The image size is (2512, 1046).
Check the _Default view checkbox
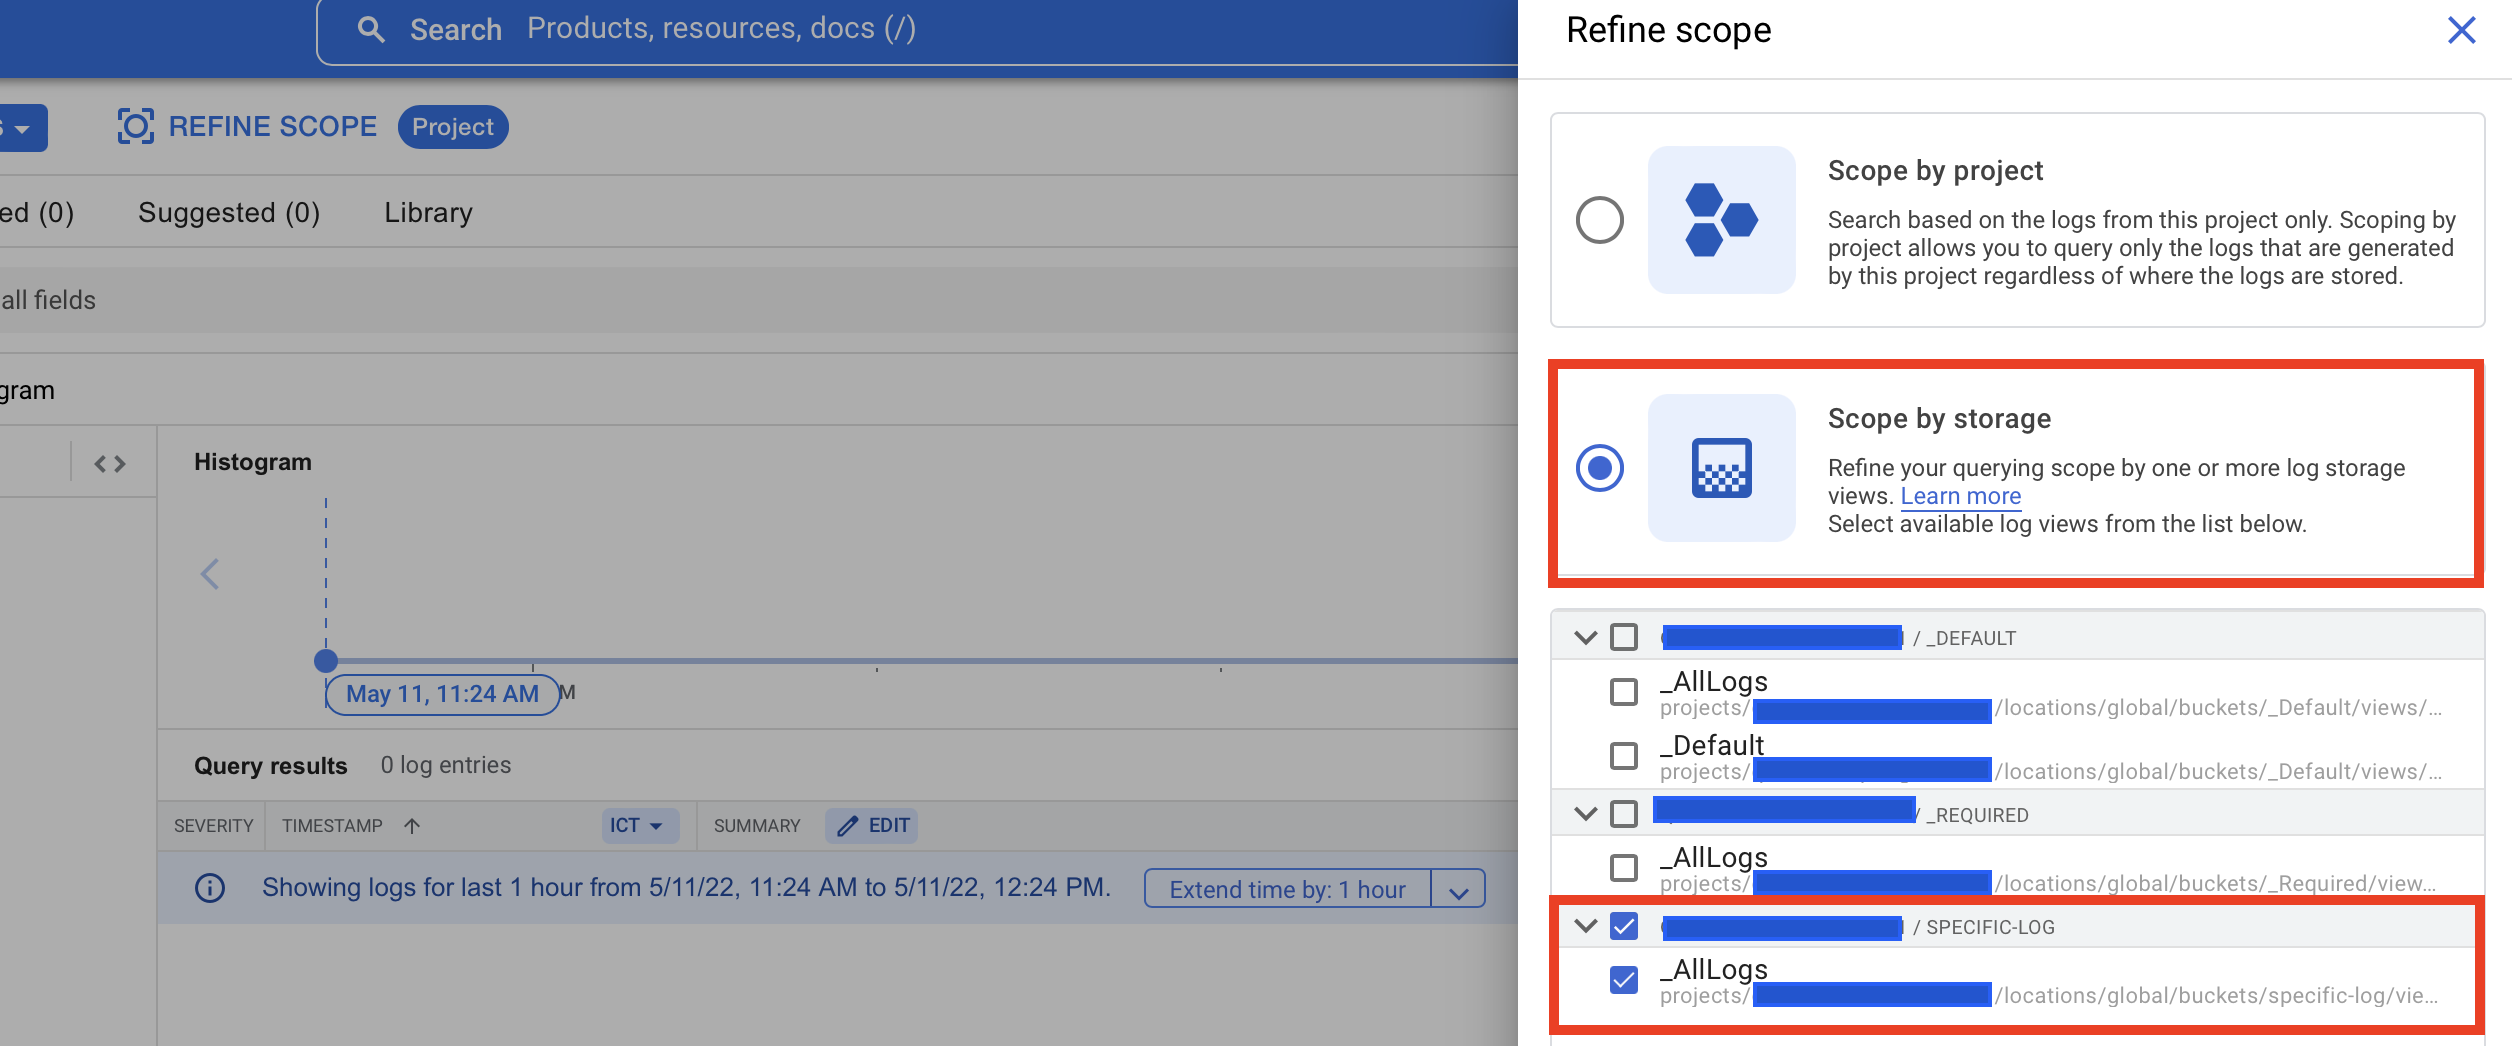pyautogui.click(x=1624, y=756)
